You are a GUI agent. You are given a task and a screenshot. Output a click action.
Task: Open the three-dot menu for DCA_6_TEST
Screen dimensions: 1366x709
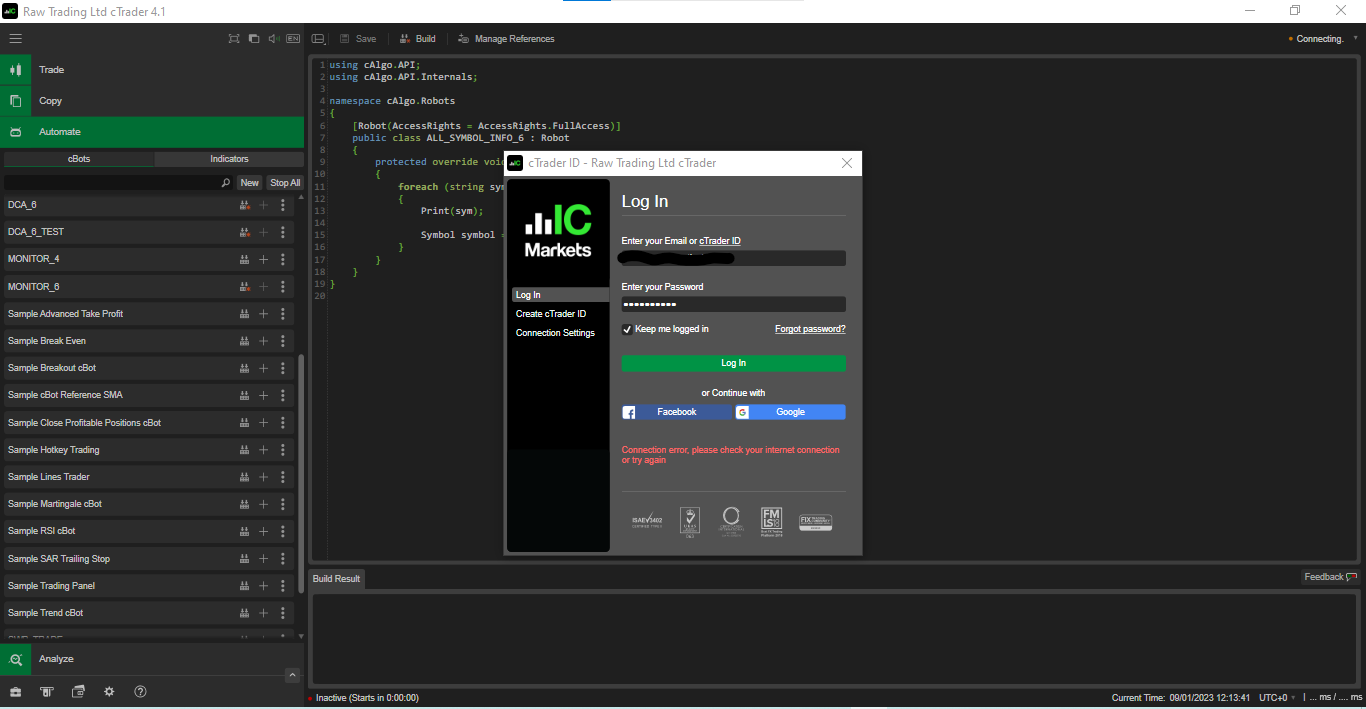point(283,232)
